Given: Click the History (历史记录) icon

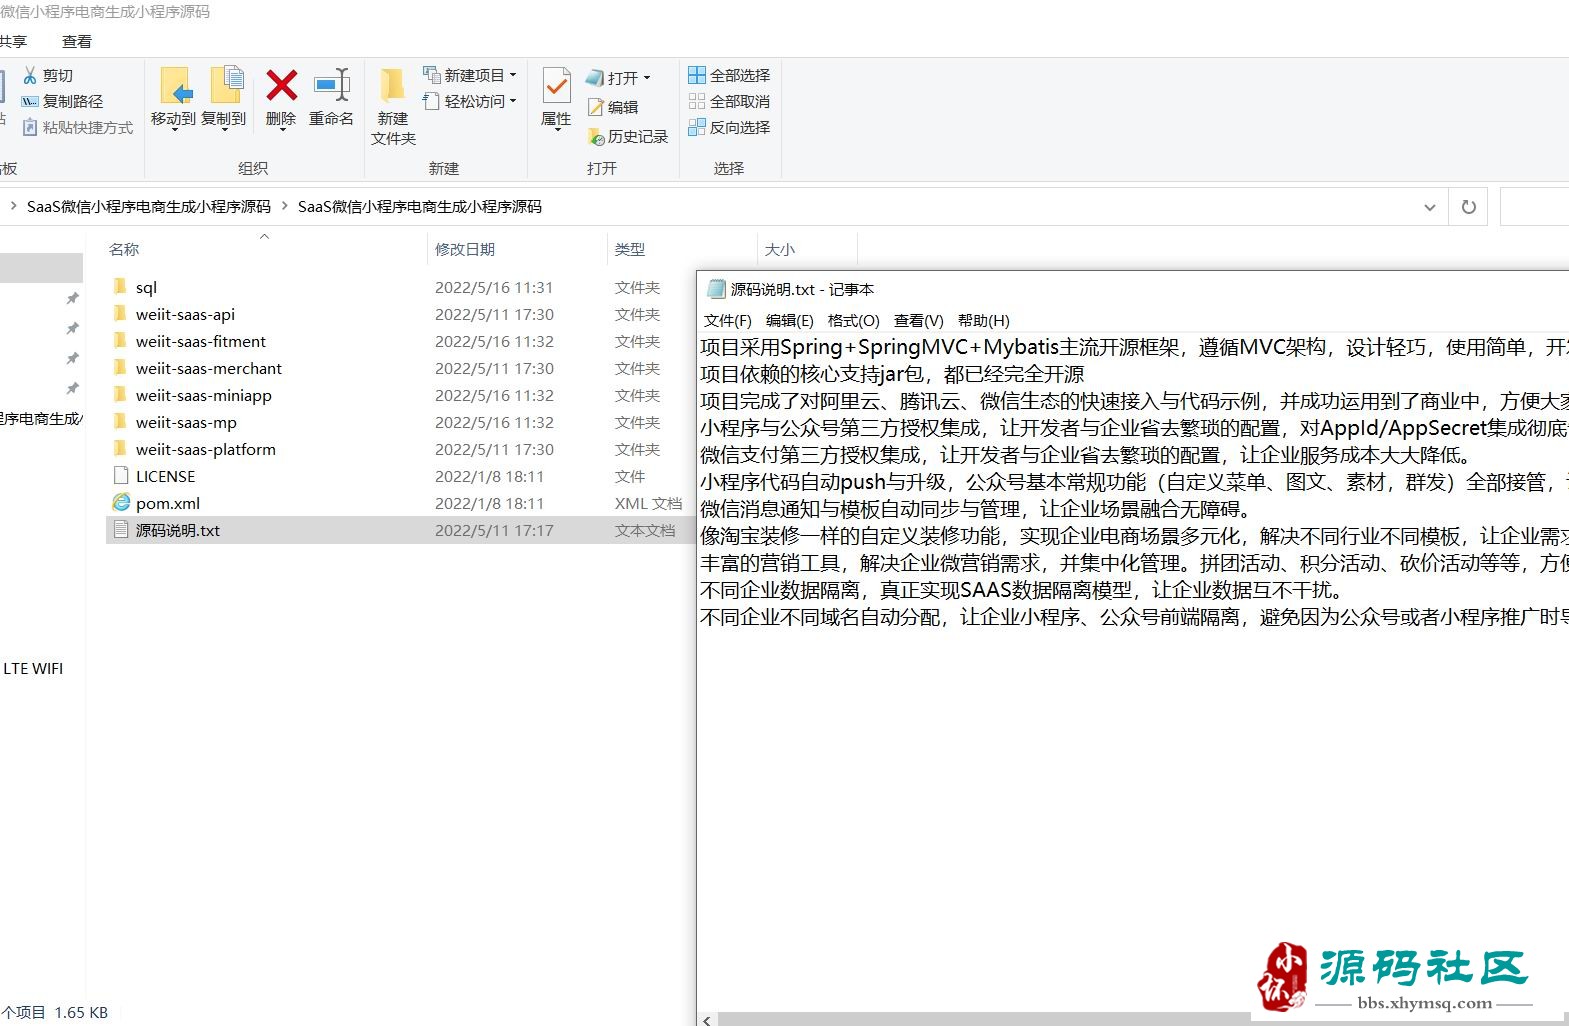Looking at the screenshot, I should 596,136.
